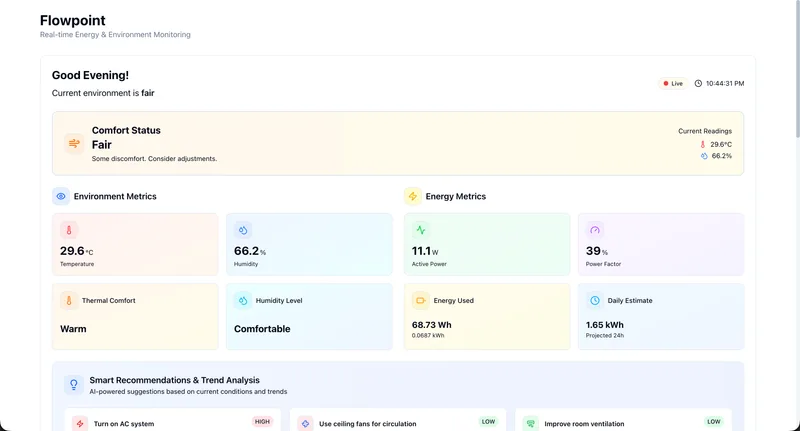Click the vent icon beside Improve room ventilation
800x431 pixels.
click(531, 423)
